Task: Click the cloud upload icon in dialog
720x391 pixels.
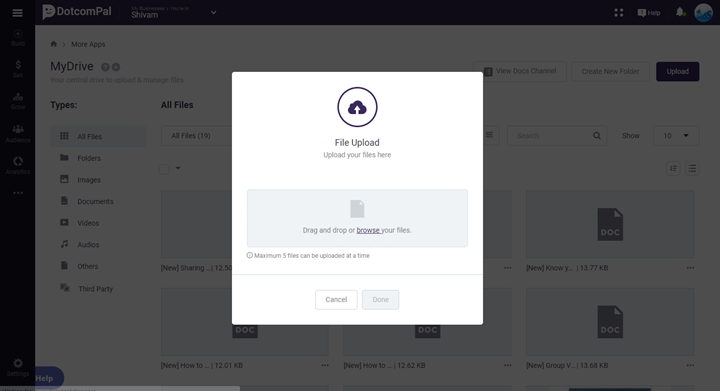Action: 357,107
